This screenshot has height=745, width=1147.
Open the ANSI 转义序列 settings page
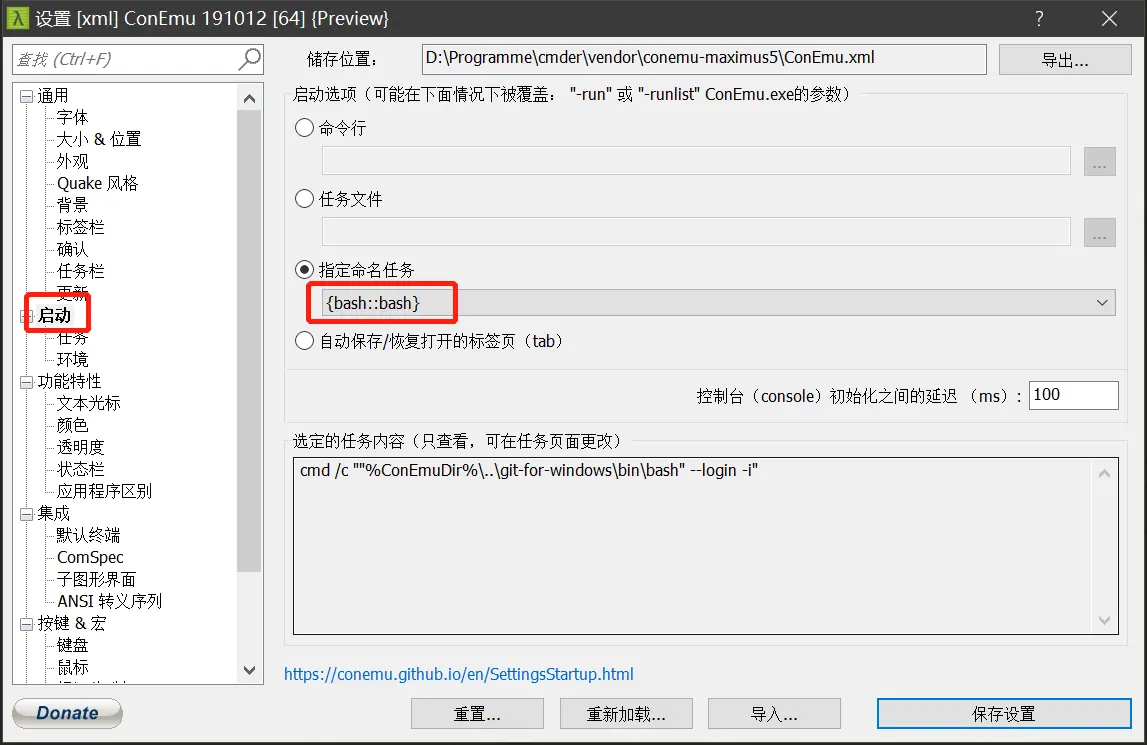click(110, 601)
